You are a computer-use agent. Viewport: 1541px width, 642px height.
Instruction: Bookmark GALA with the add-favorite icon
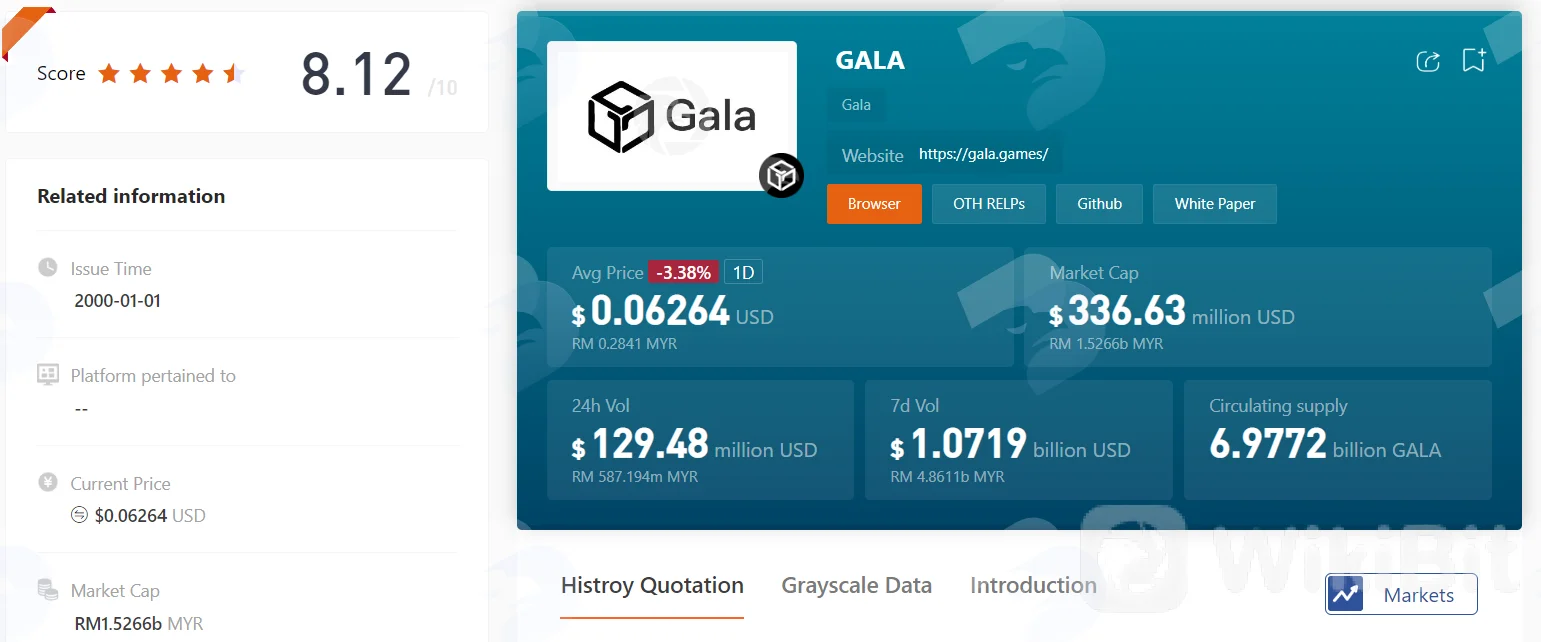coord(1474,60)
